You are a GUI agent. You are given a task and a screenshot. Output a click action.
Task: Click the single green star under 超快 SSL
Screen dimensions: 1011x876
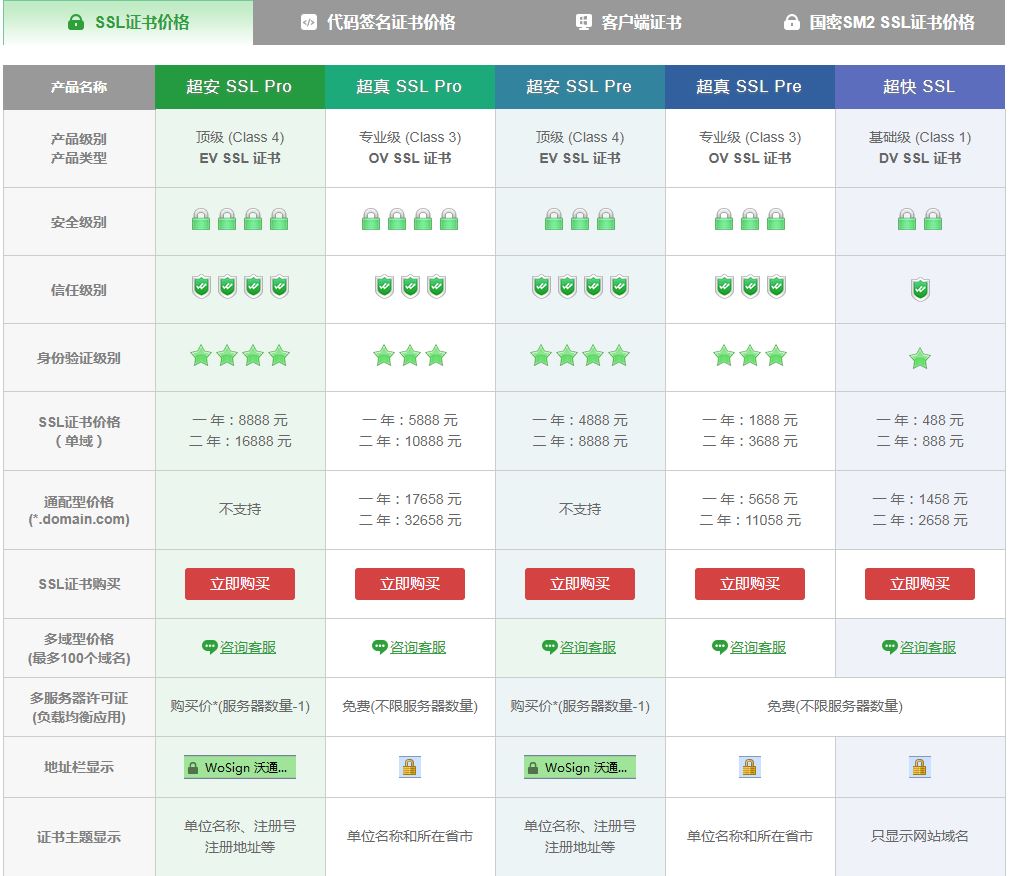pos(920,359)
